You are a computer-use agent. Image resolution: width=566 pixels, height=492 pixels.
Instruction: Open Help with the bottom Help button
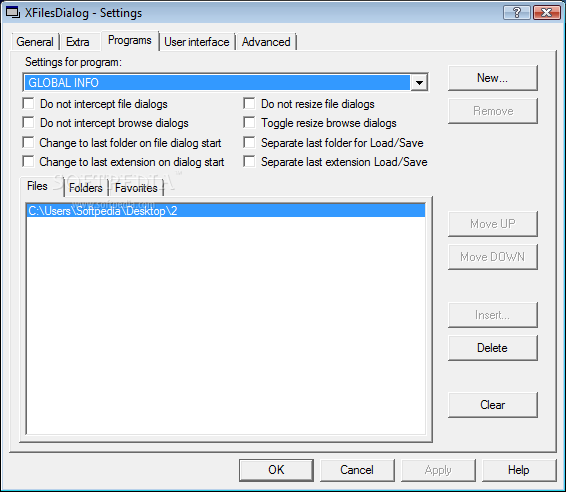pos(519,470)
